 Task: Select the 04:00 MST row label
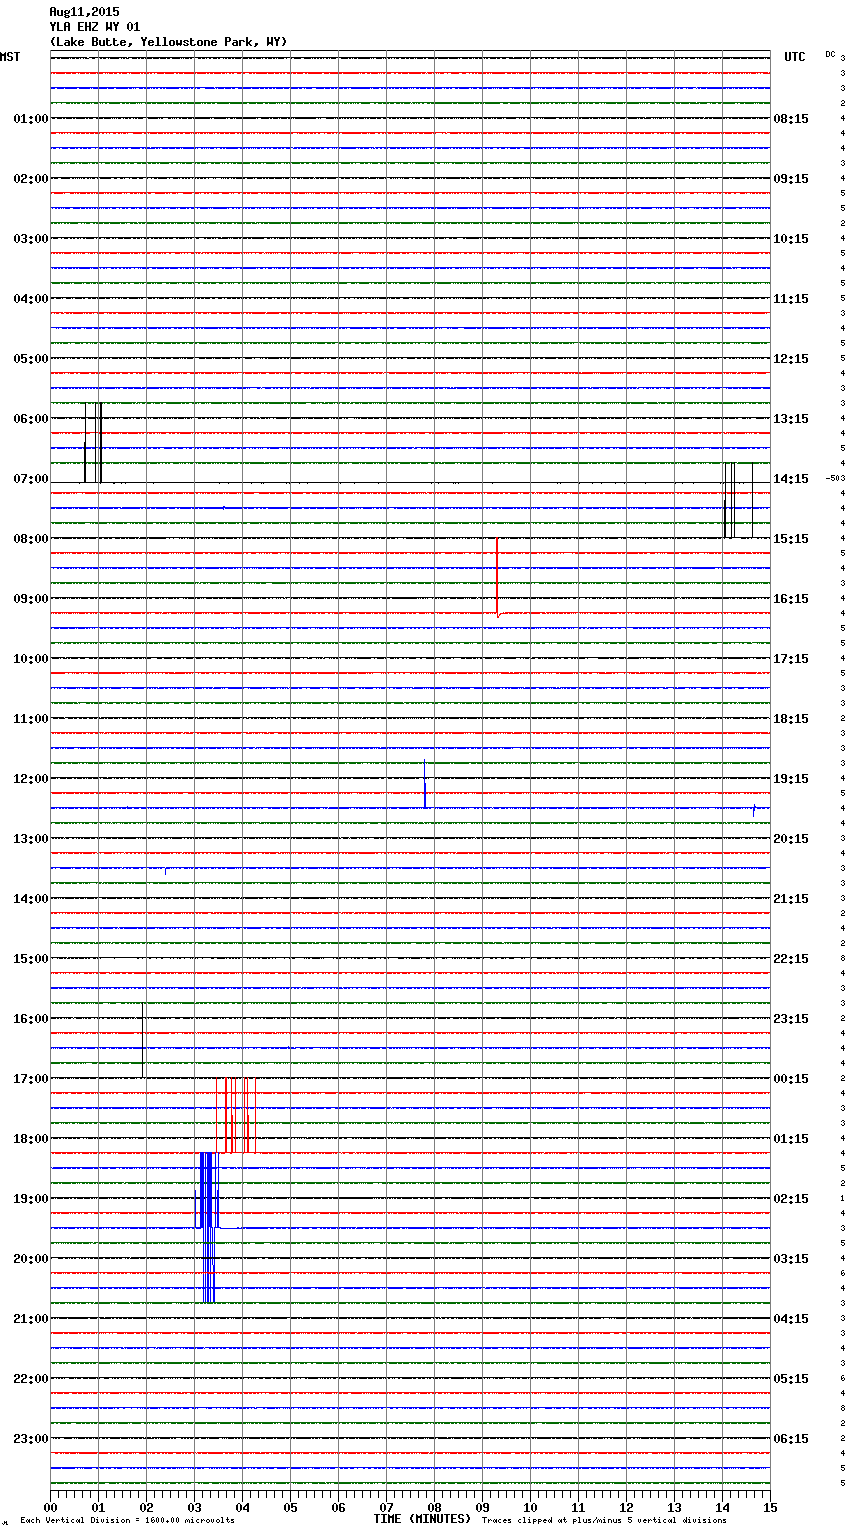coord(31,299)
